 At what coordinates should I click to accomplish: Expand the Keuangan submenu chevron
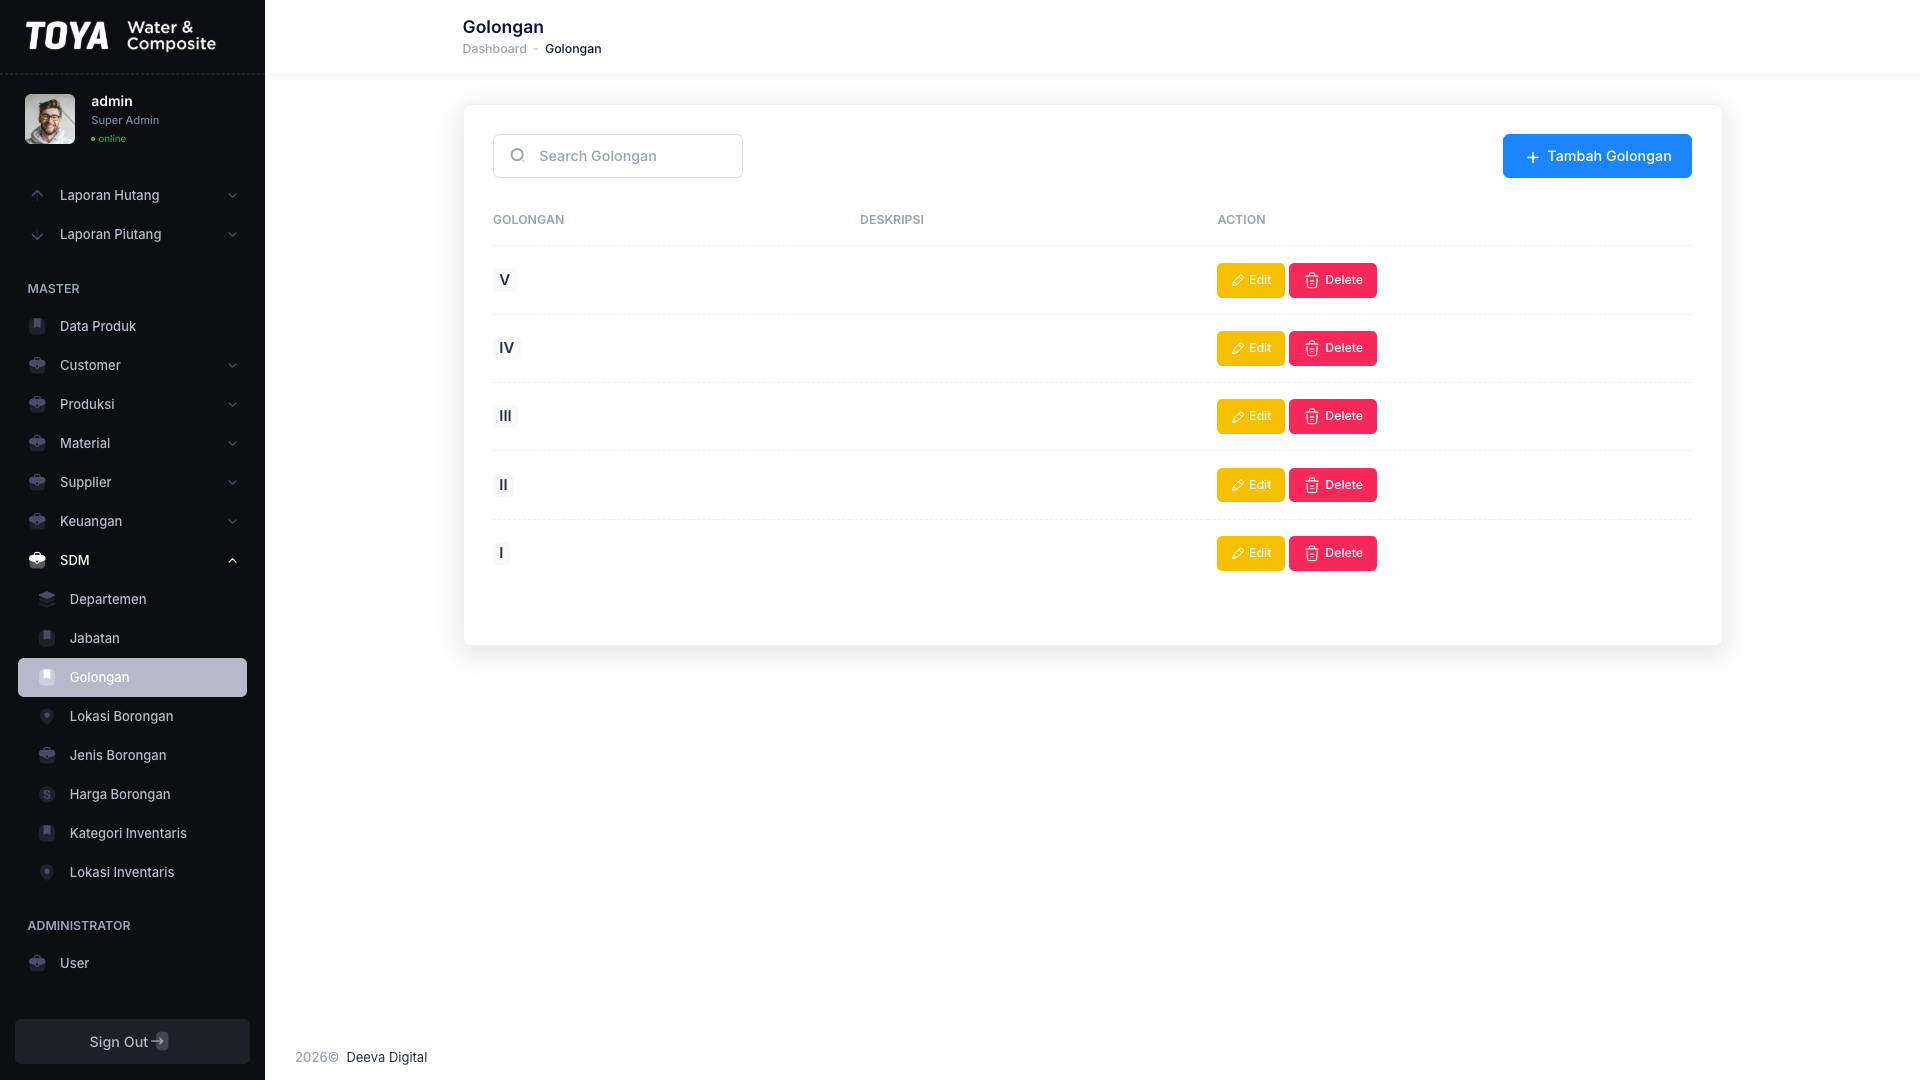point(232,521)
